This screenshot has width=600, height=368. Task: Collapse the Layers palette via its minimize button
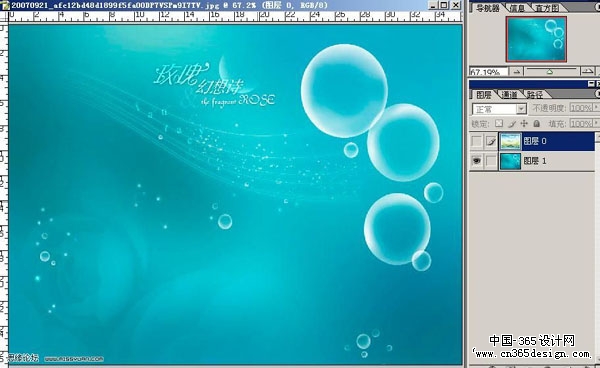(591, 84)
